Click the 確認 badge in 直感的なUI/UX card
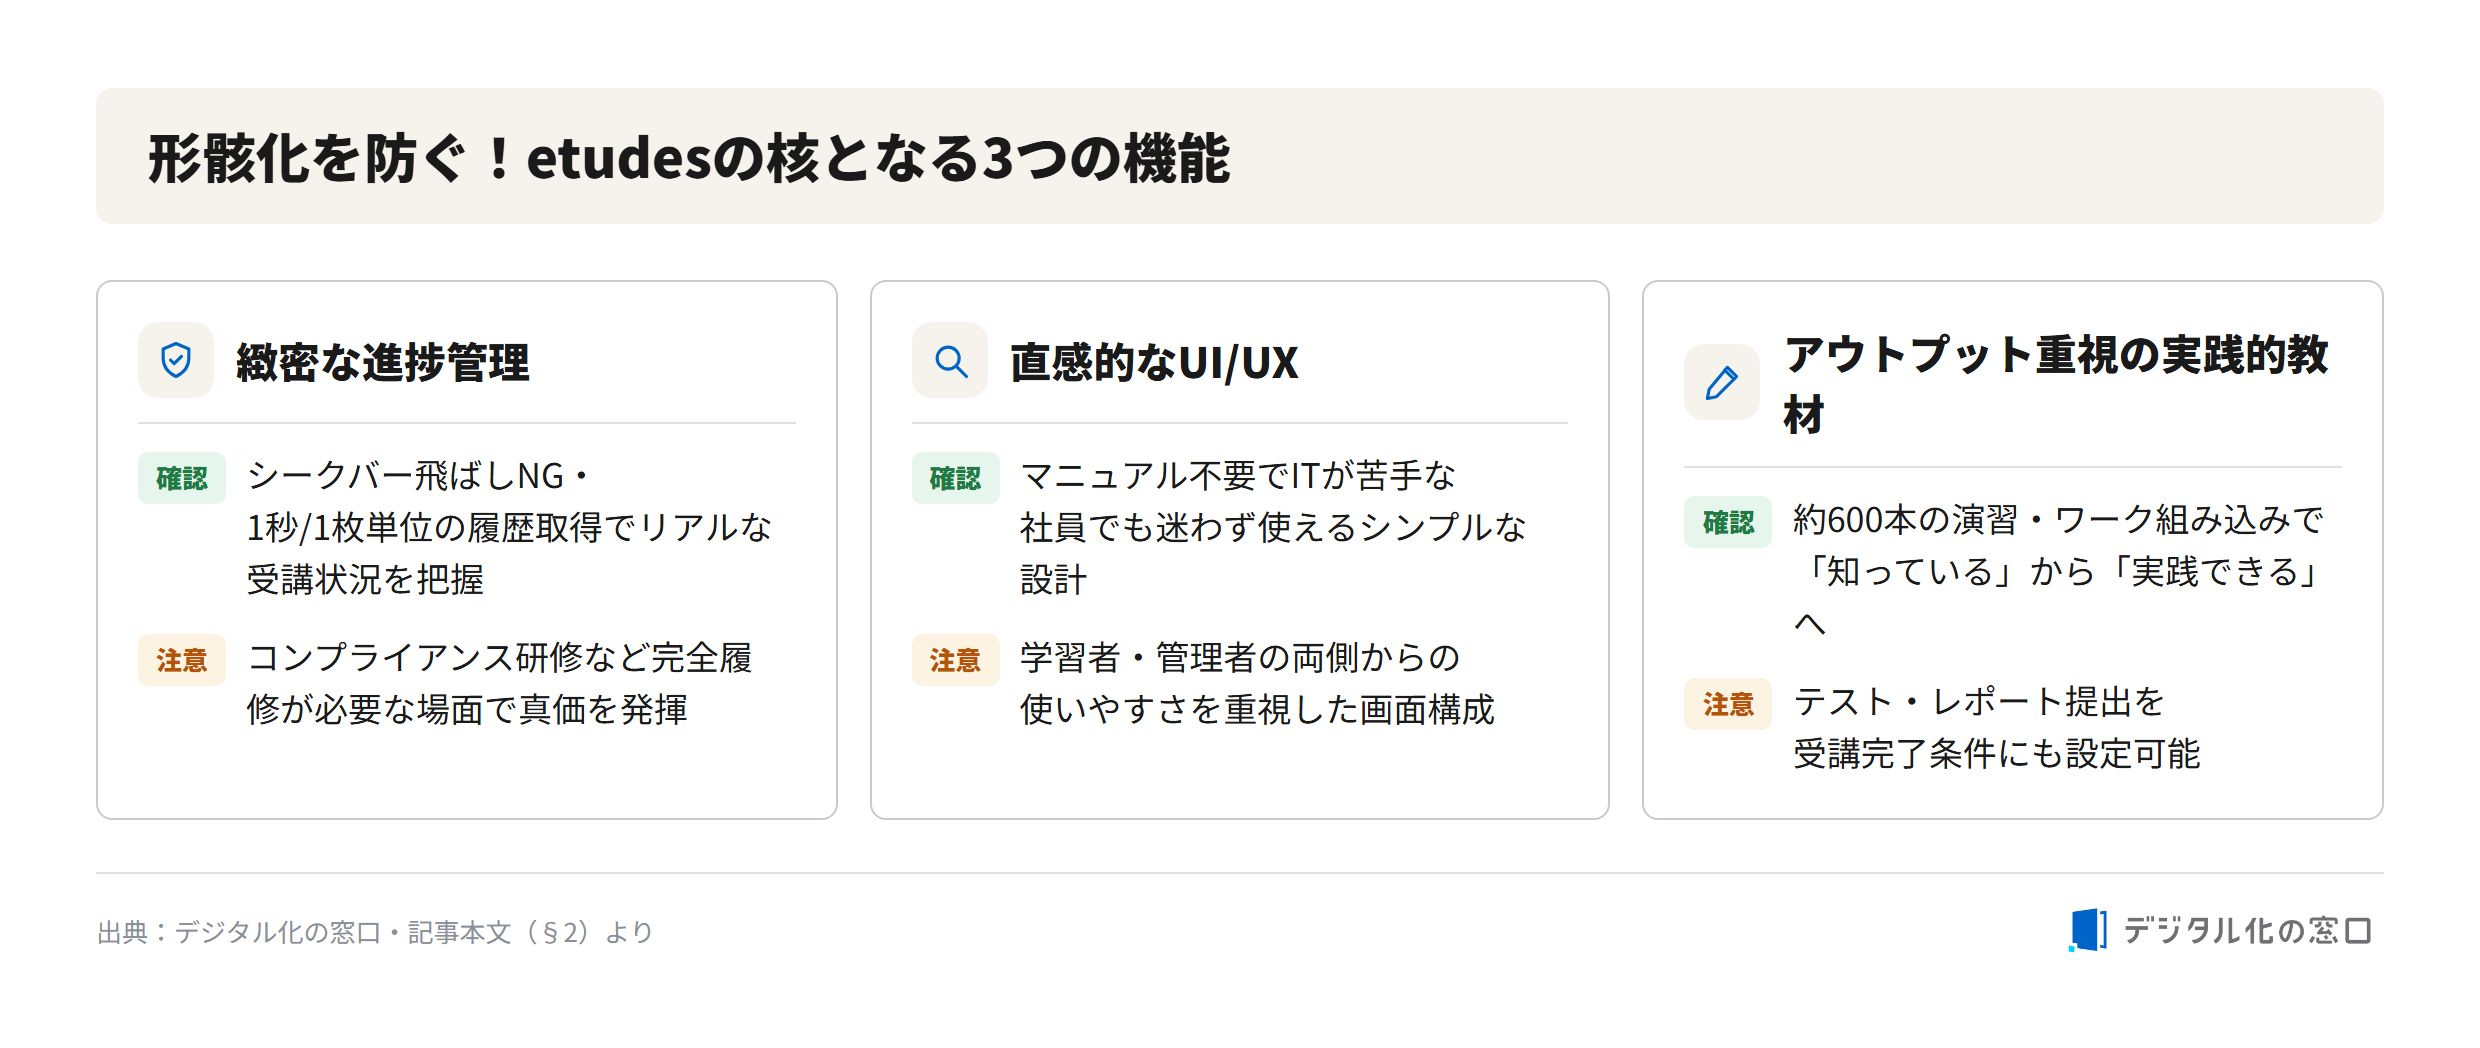The width and height of the screenshot is (2480, 1048). point(955,478)
